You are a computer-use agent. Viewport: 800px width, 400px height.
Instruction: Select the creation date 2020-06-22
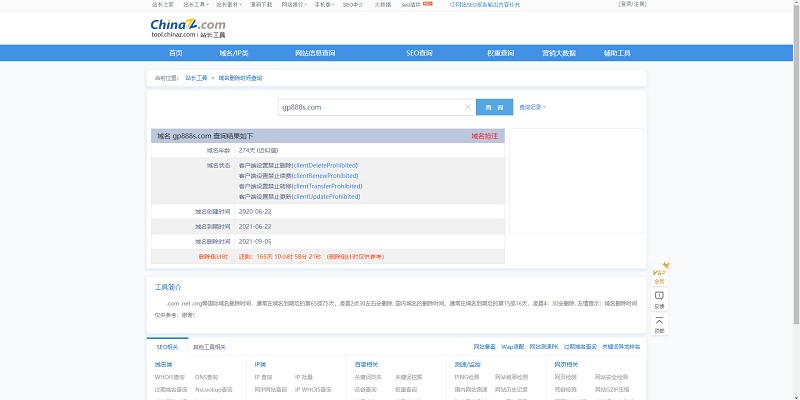255,211
